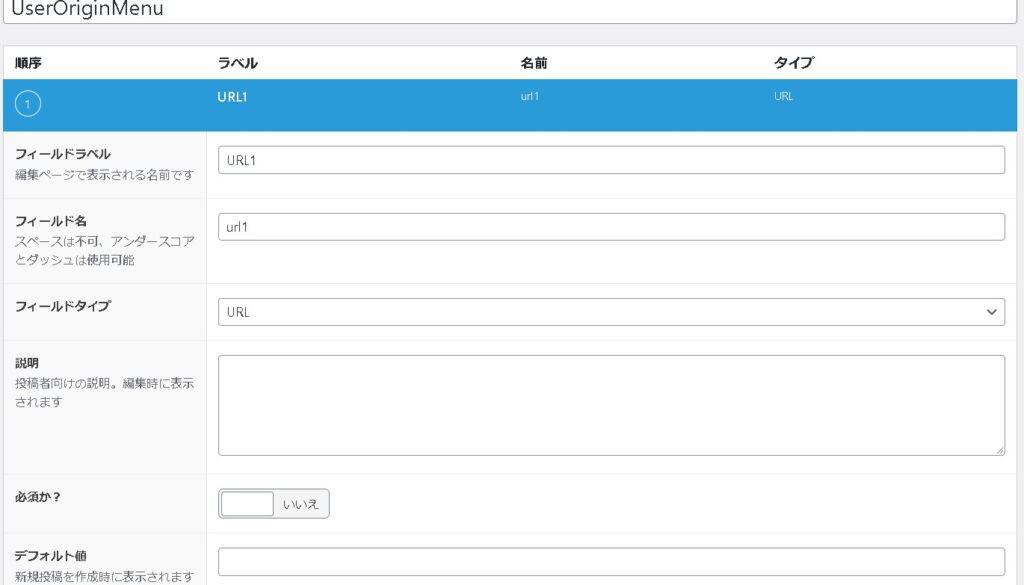The image size is (1024, 585).
Task: Click the "URL" type in the blue row
Action: 783,97
